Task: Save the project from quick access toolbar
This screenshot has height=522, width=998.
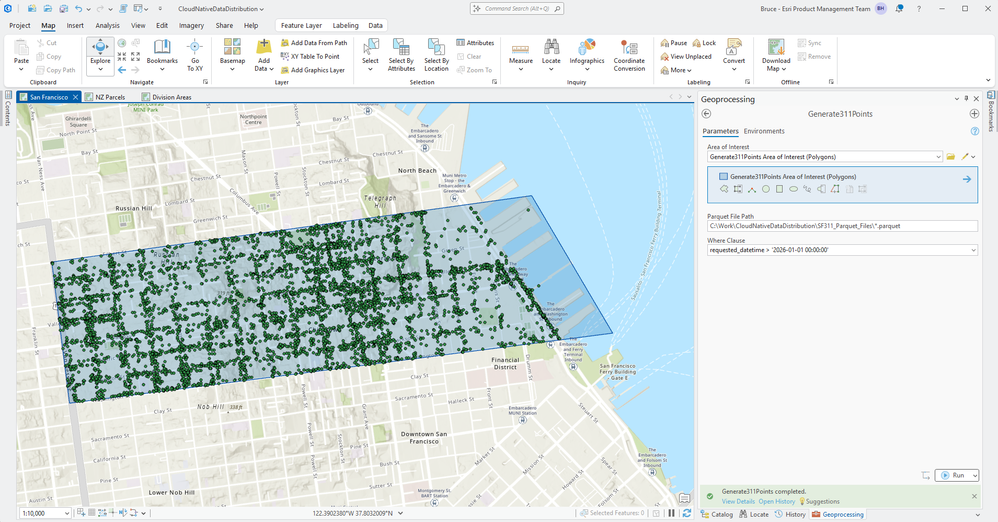Action: [63, 9]
